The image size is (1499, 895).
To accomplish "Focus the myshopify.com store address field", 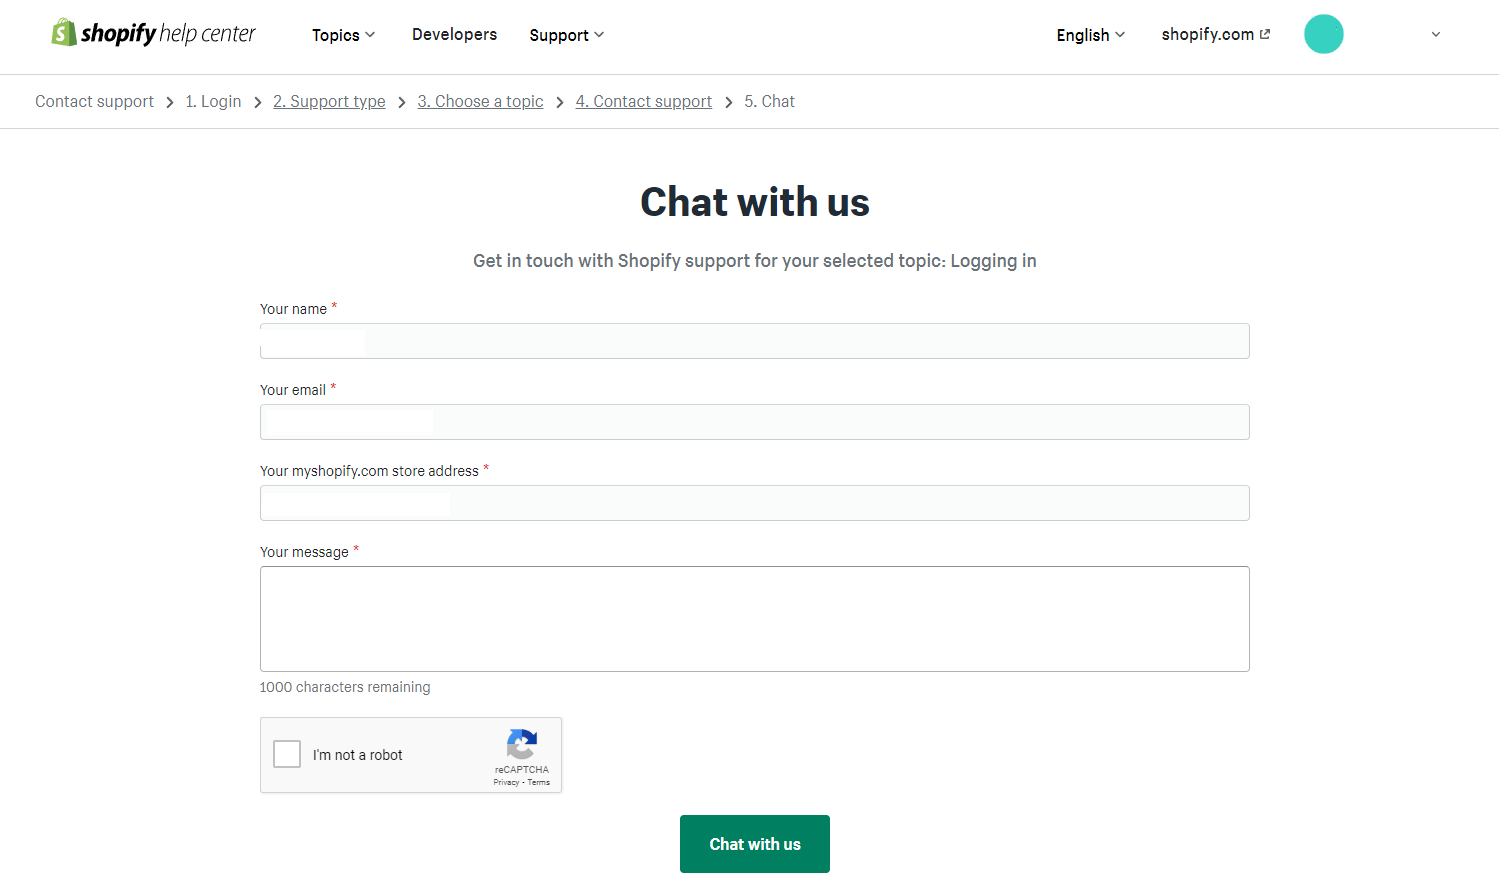I will pyautogui.click(x=754, y=503).
